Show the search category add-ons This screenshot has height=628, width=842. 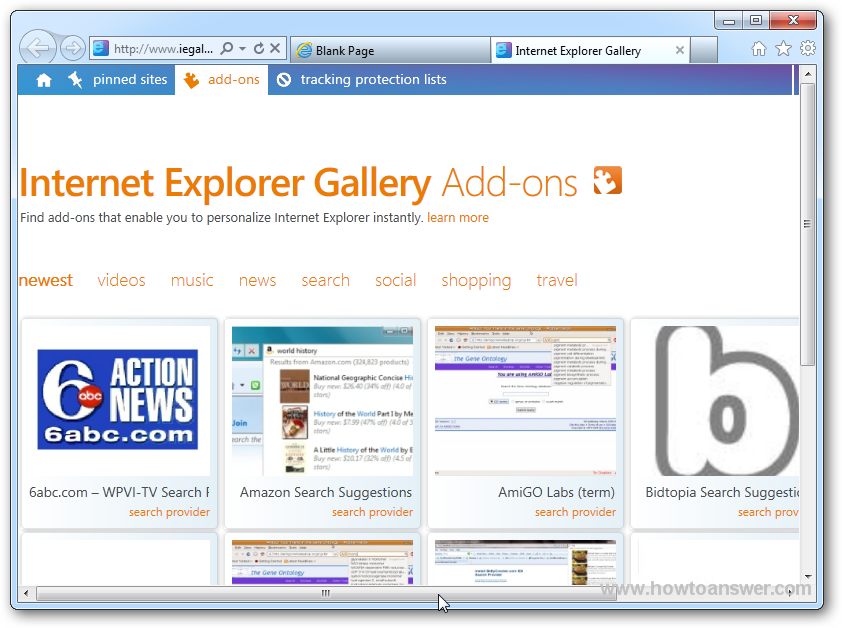(x=325, y=280)
